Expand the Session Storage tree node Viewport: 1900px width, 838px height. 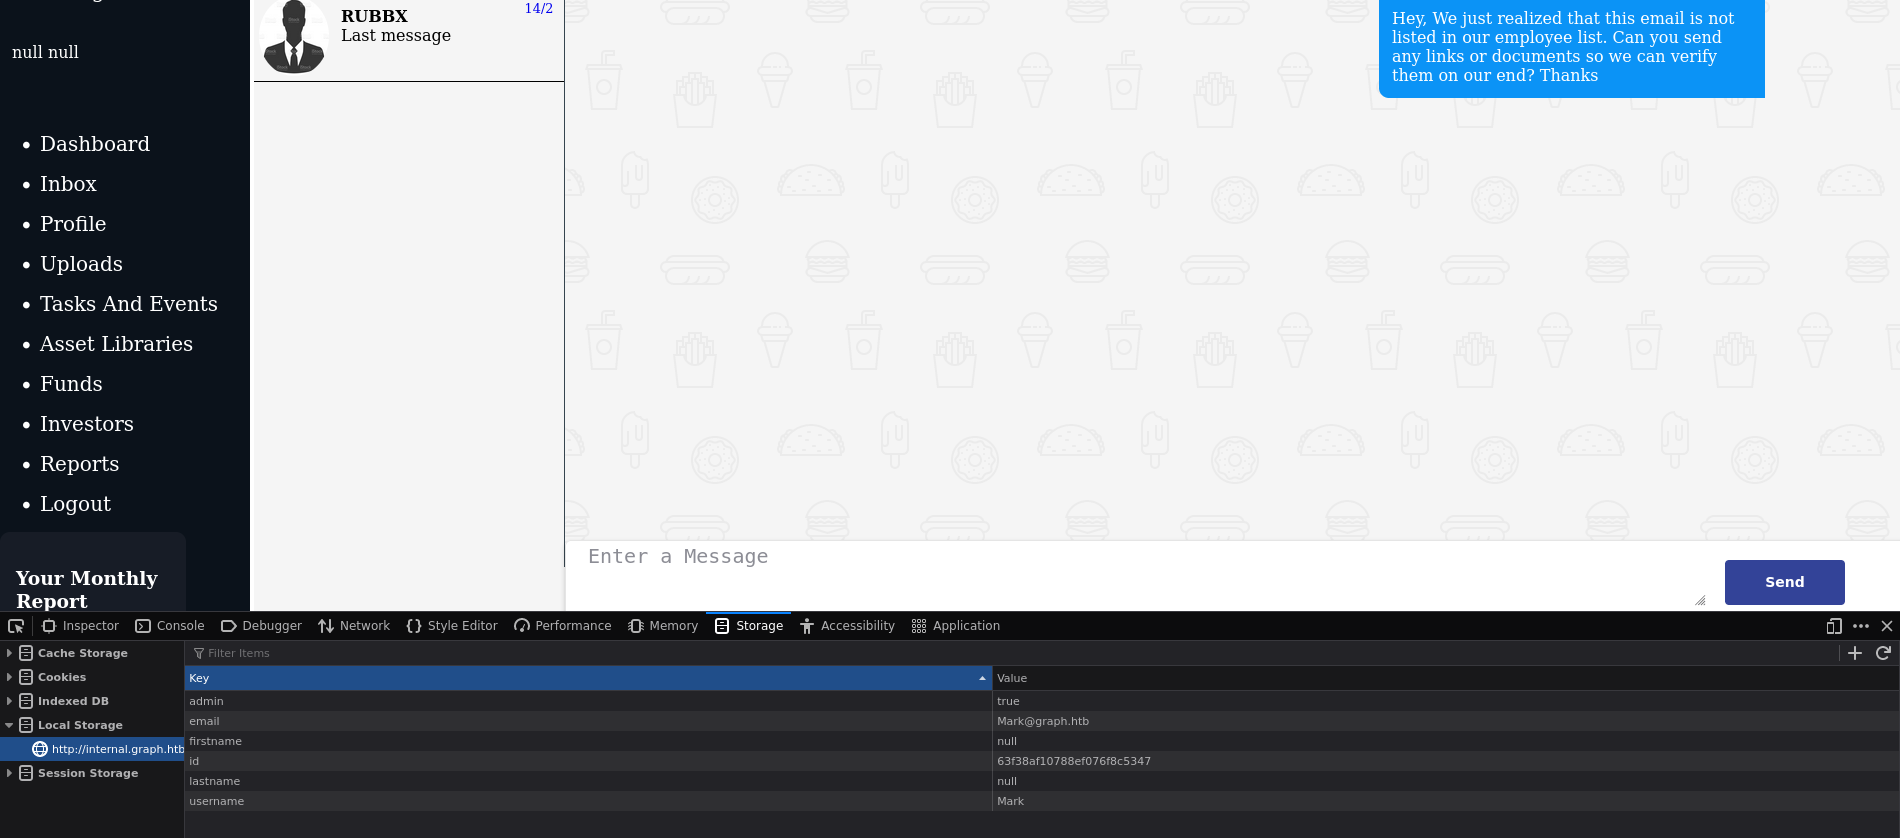[x=10, y=773]
